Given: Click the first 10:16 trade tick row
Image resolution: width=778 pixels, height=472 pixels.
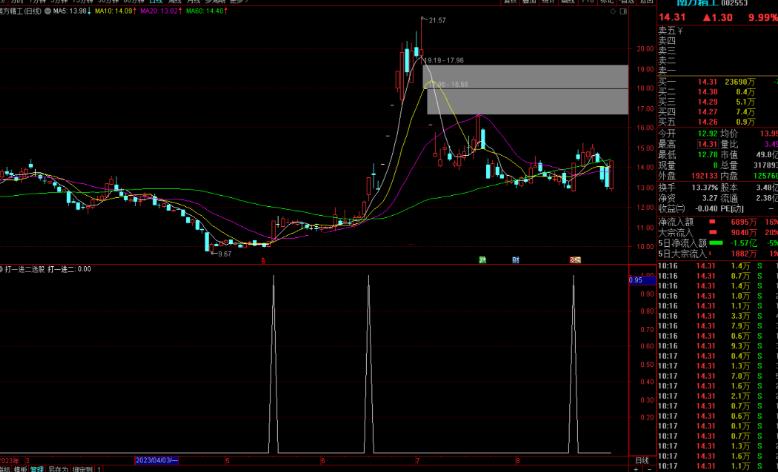Looking at the screenshot, I should point(718,266).
